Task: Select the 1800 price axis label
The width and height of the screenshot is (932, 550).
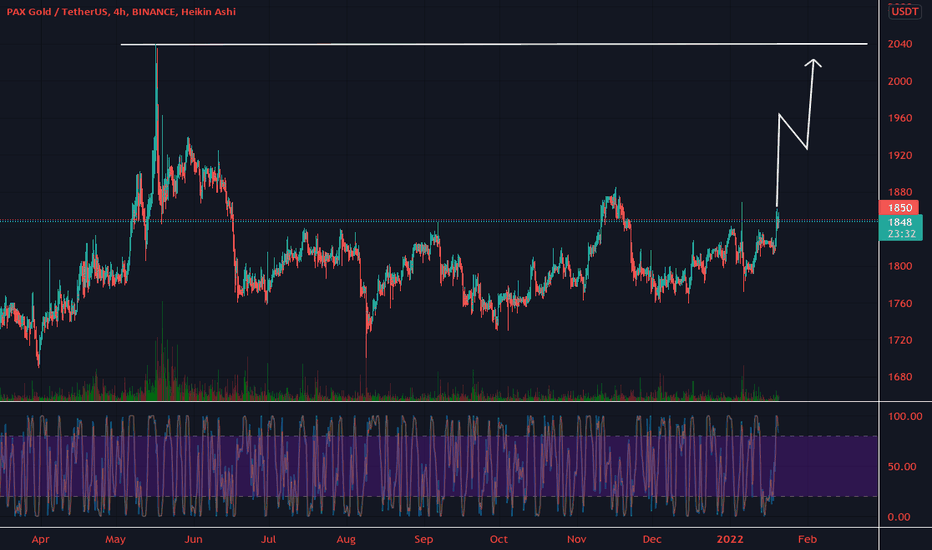Action: coord(899,266)
